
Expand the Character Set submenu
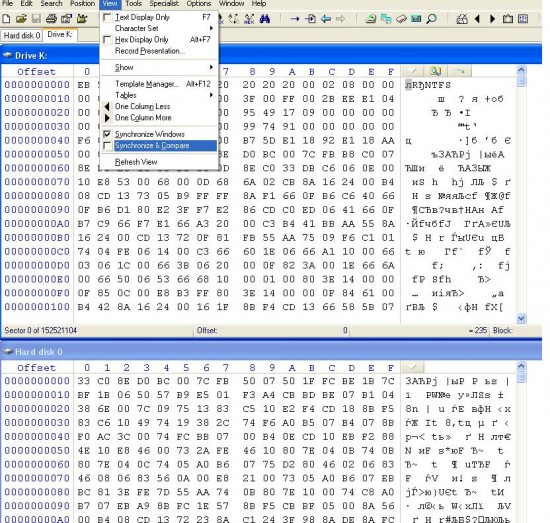tap(159, 28)
